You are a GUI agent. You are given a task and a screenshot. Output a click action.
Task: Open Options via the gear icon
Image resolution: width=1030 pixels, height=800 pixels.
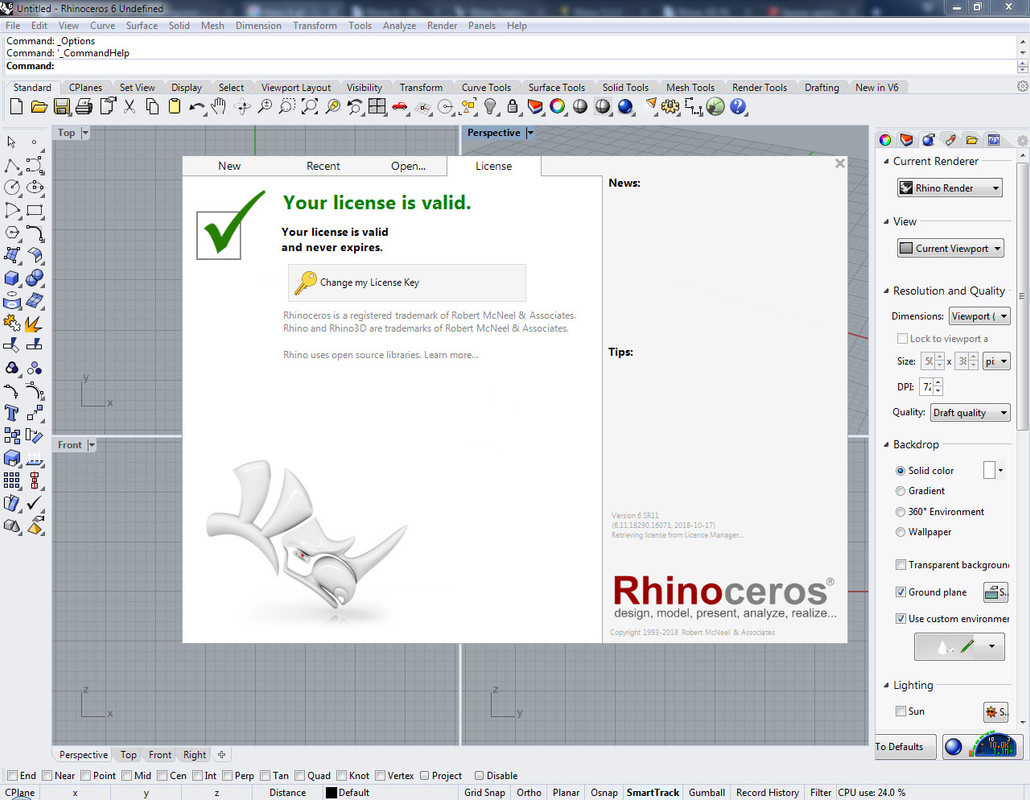670,106
